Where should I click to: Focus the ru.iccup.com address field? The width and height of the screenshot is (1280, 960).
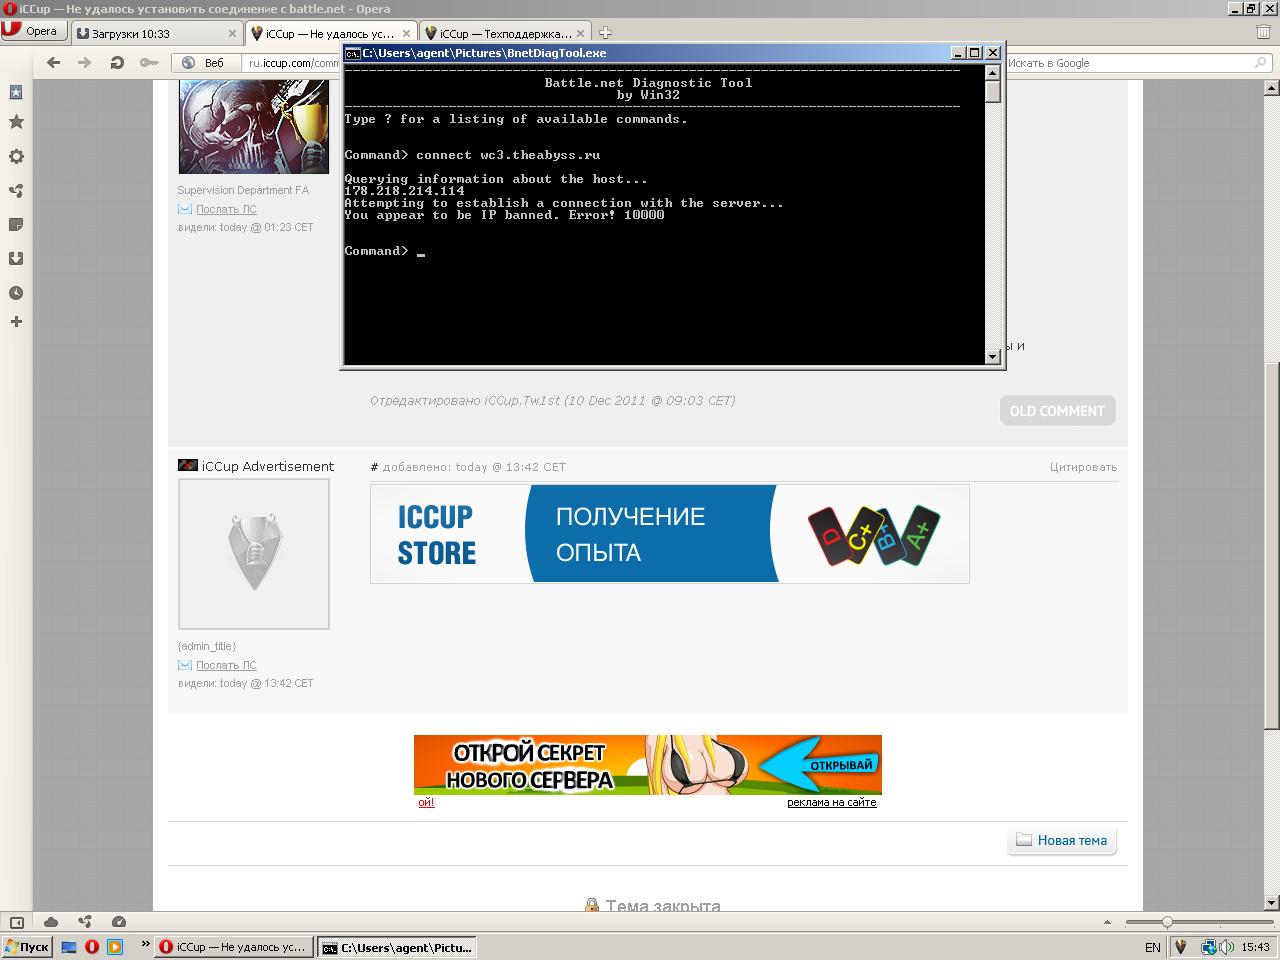tap(293, 63)
